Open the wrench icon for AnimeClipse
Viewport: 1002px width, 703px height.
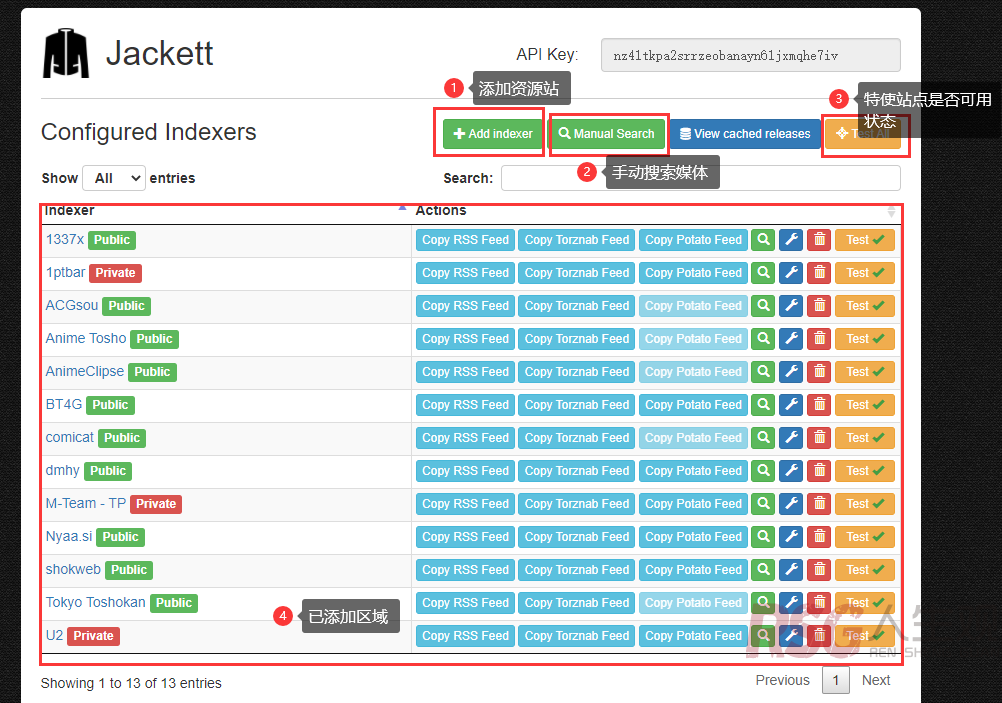(x=791, y=372)
